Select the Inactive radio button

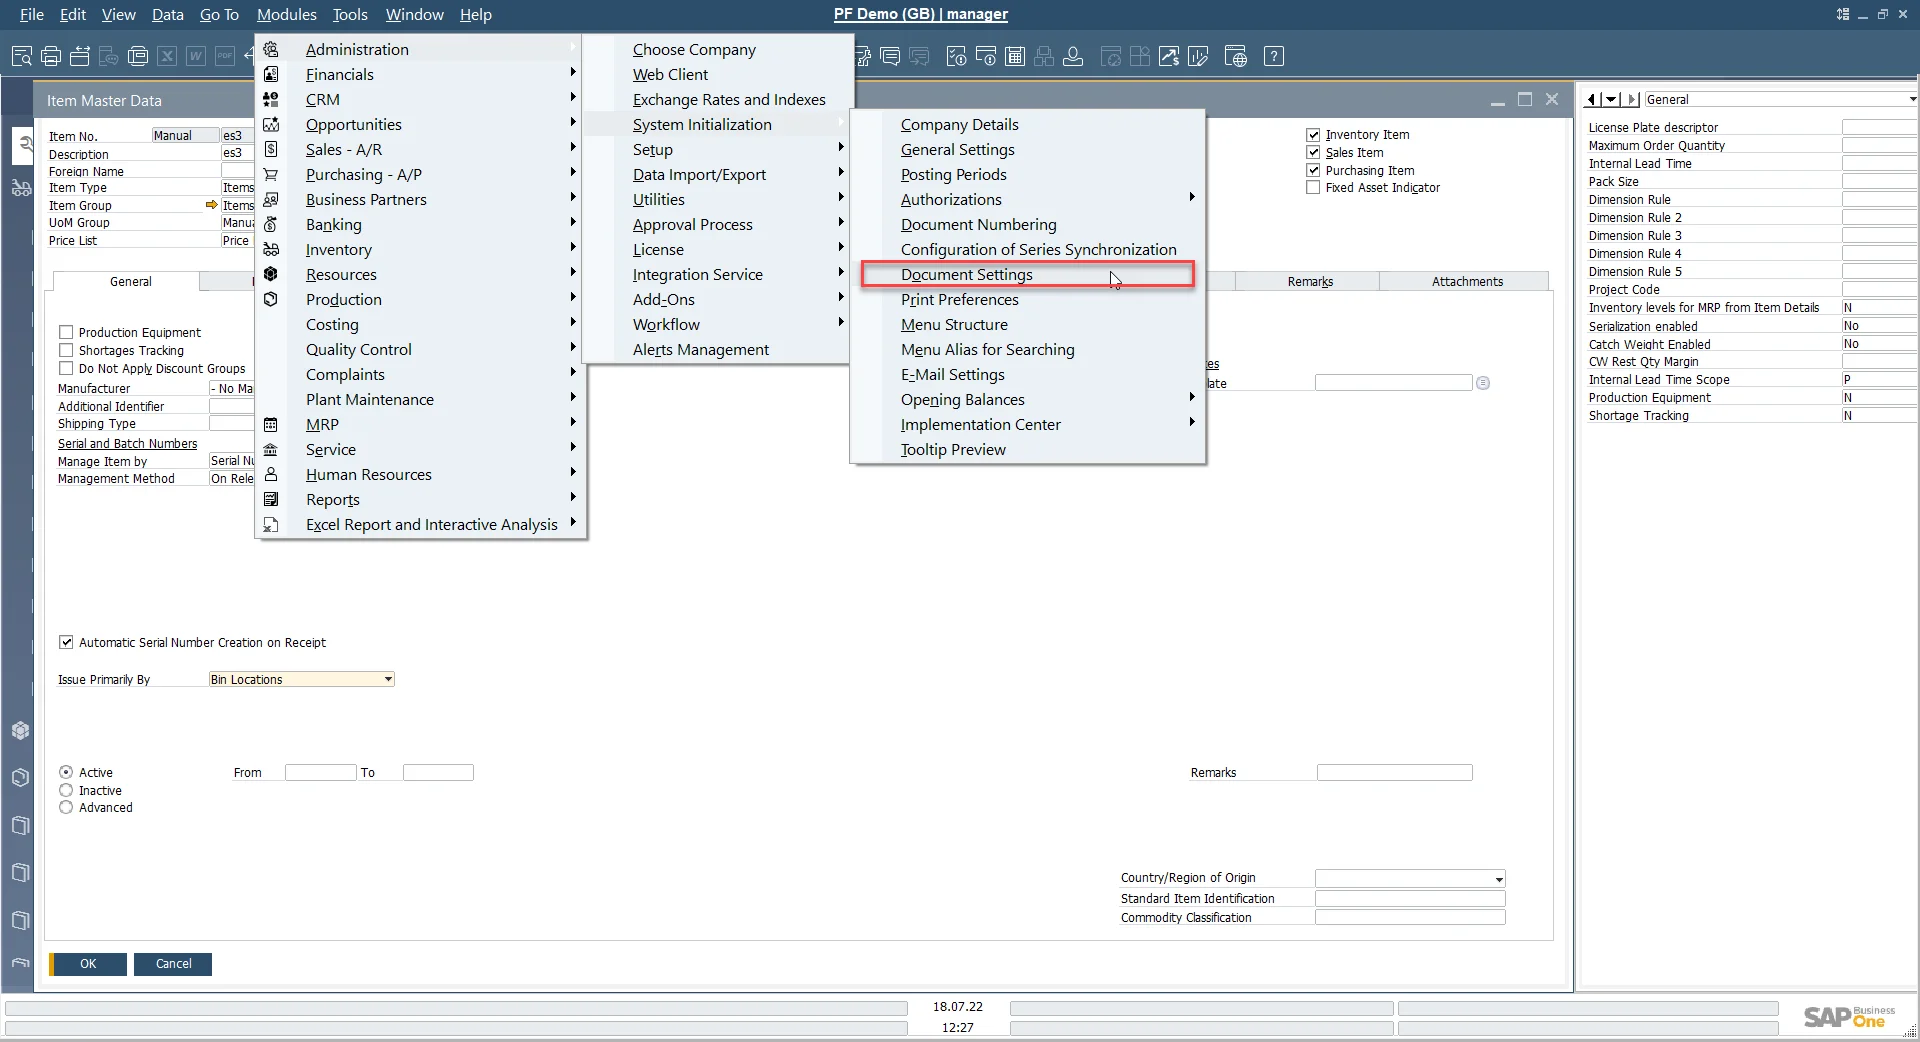pyautogui.click(x=66, y=791)
